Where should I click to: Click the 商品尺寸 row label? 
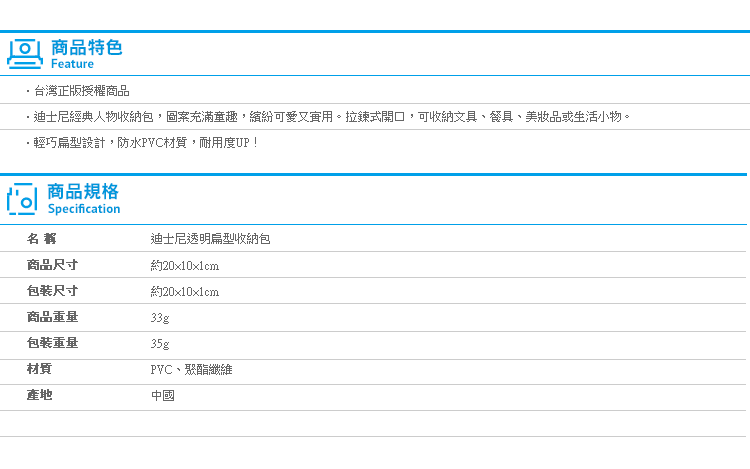point(53,265)
